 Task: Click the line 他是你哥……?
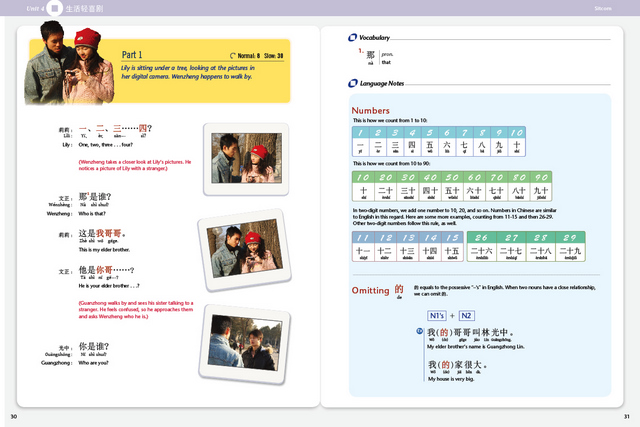pos(107,270)
